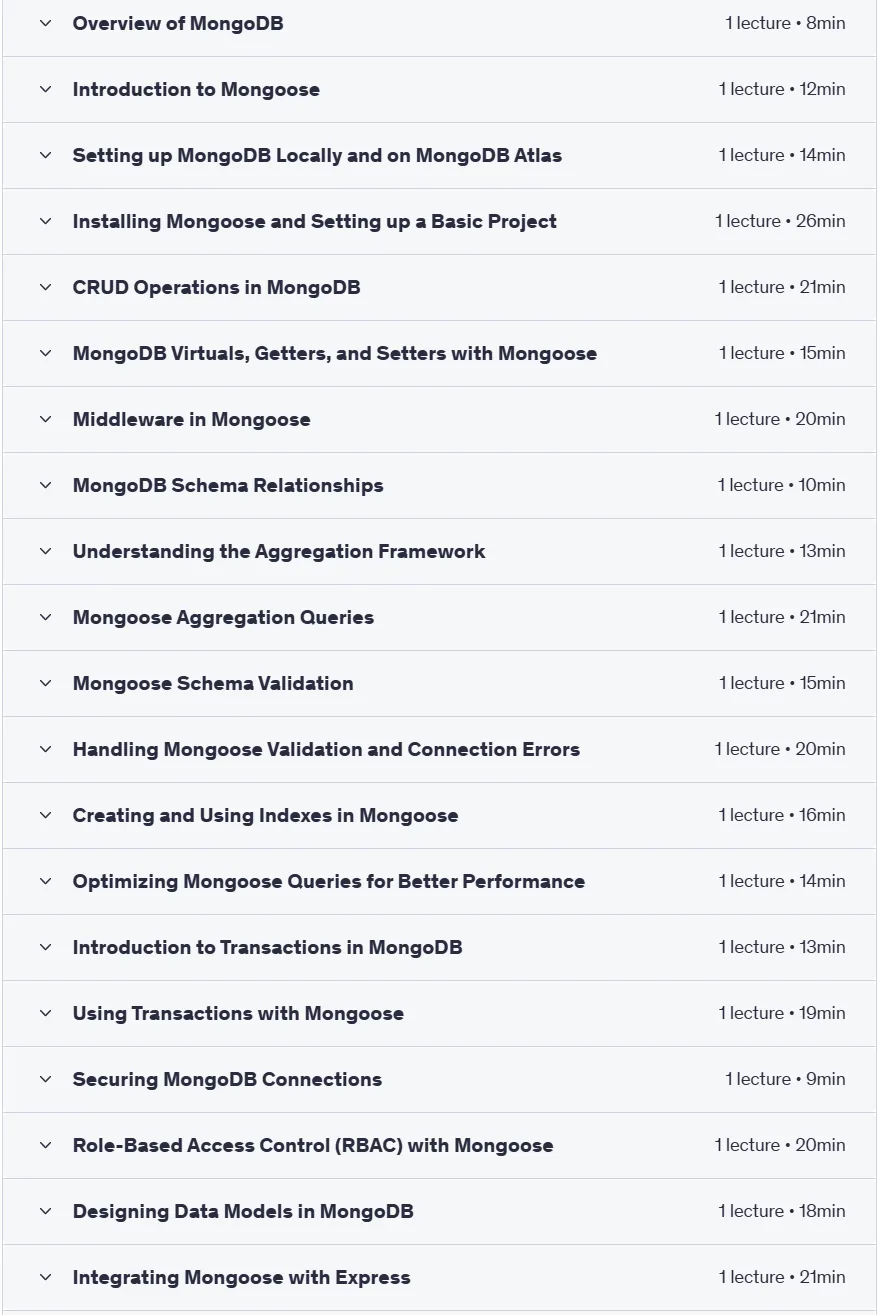
Task: Expand Using Transactions with Mongoose chevron
Action: (45, 1013)
